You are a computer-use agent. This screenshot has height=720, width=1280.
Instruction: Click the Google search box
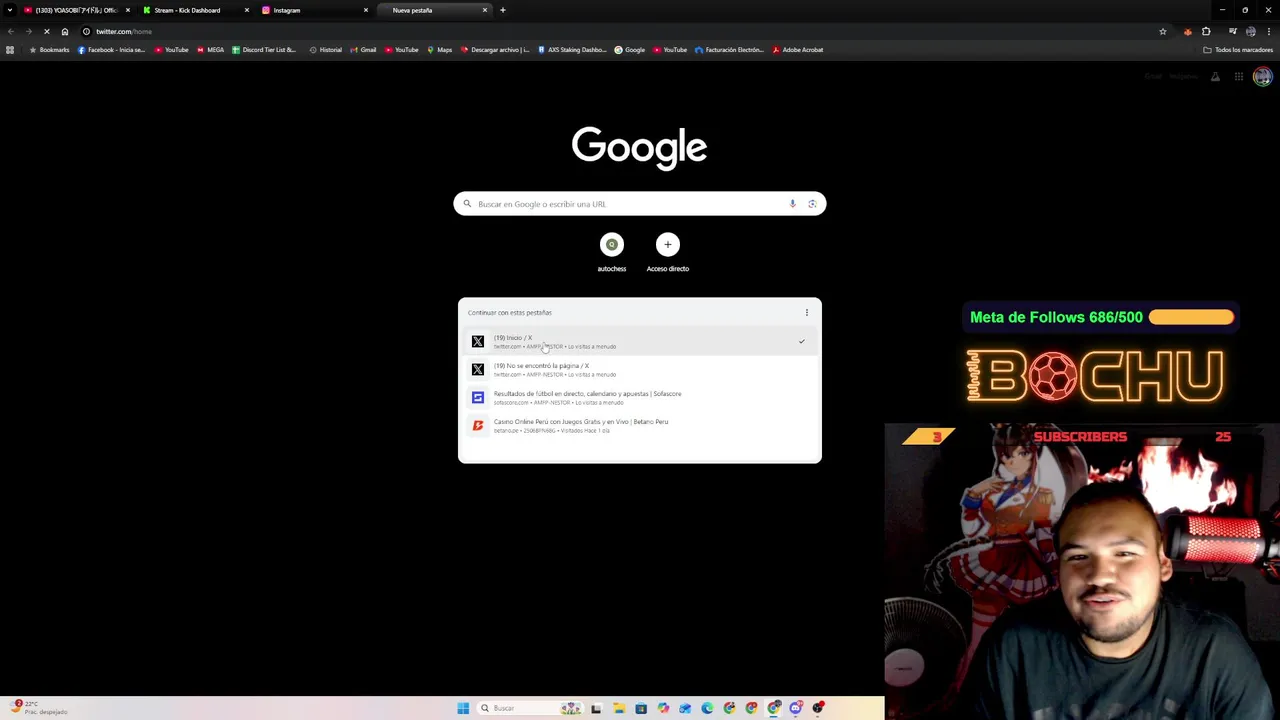[x=639, y=204]
